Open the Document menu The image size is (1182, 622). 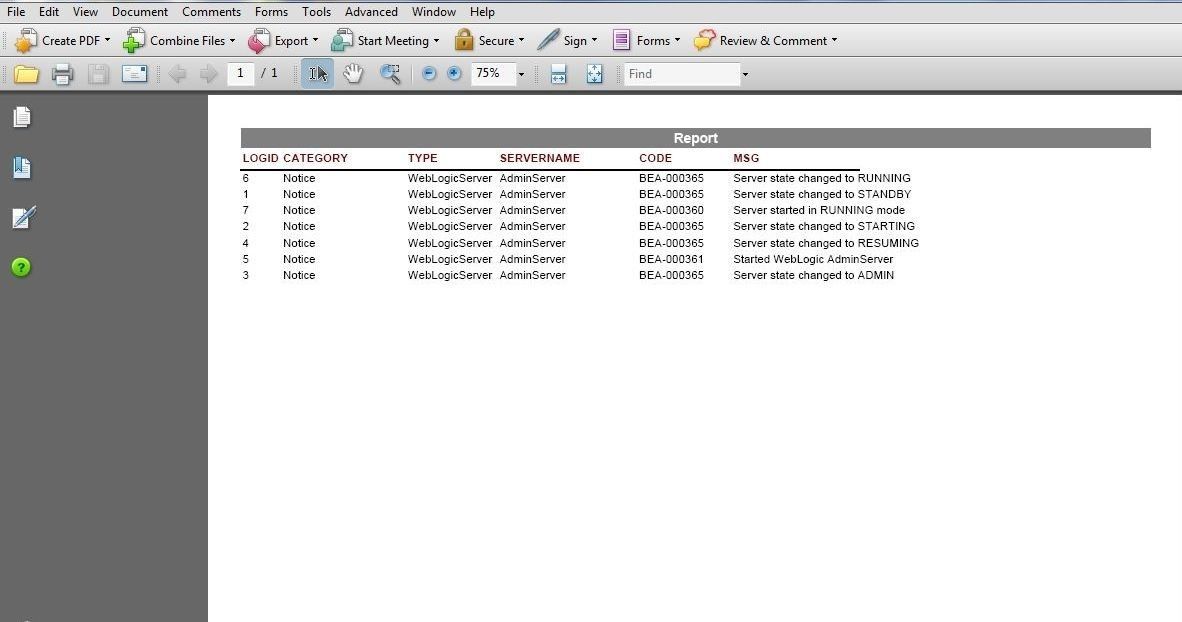139,12
